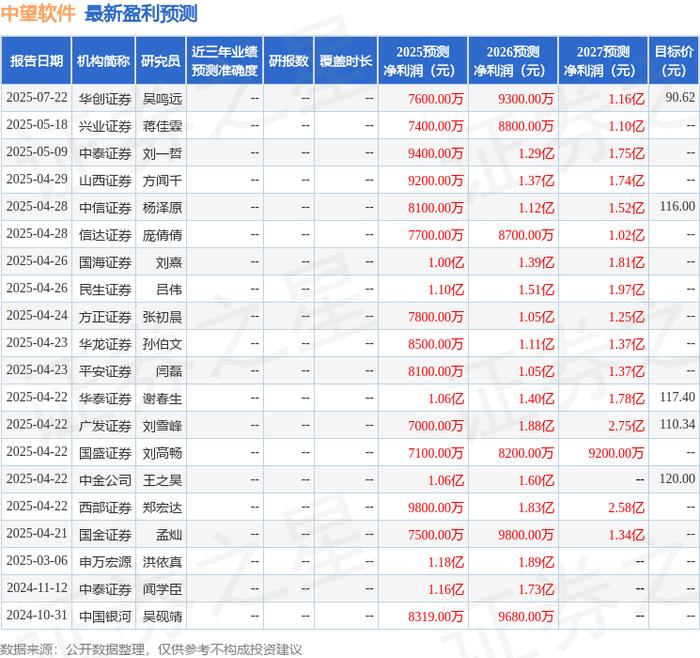Select target price 110.34

677,424
